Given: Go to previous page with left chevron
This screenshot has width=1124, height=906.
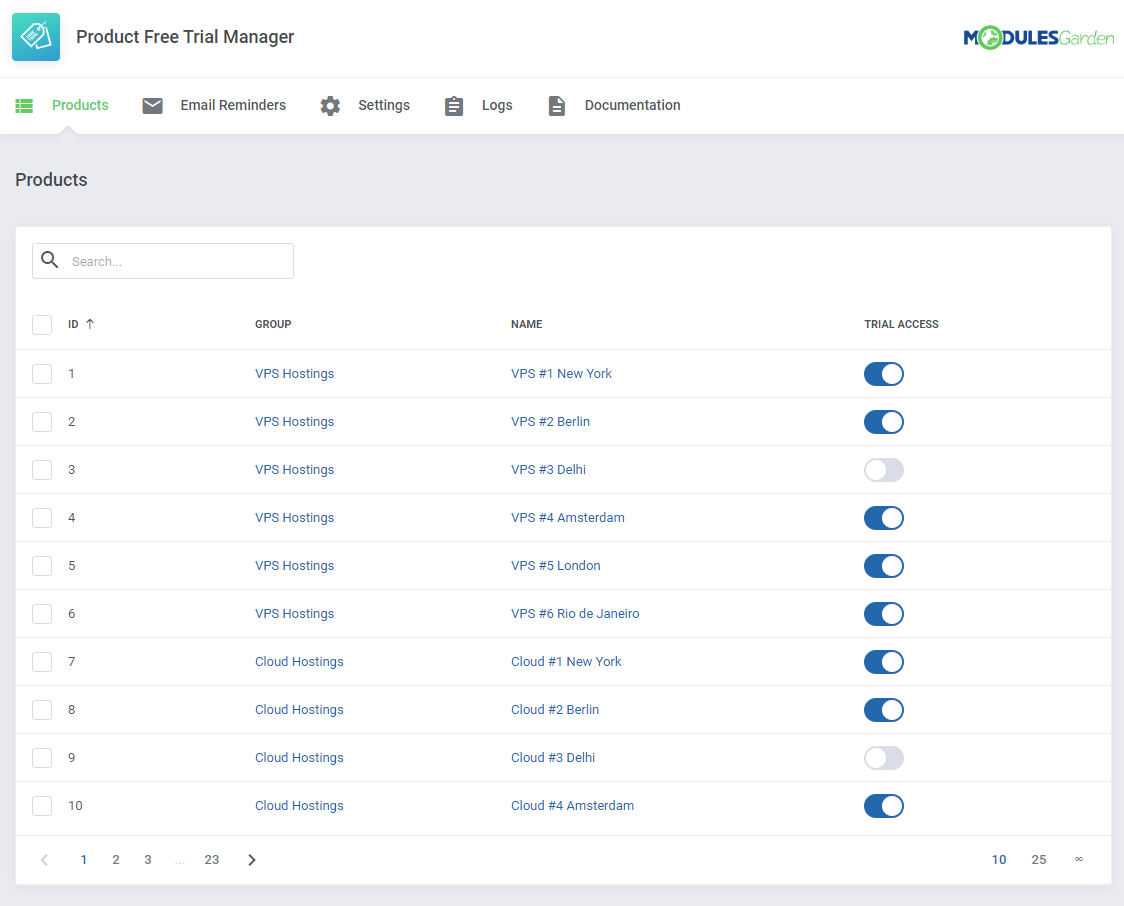Looking at the screenshot, I should point(44,859).
